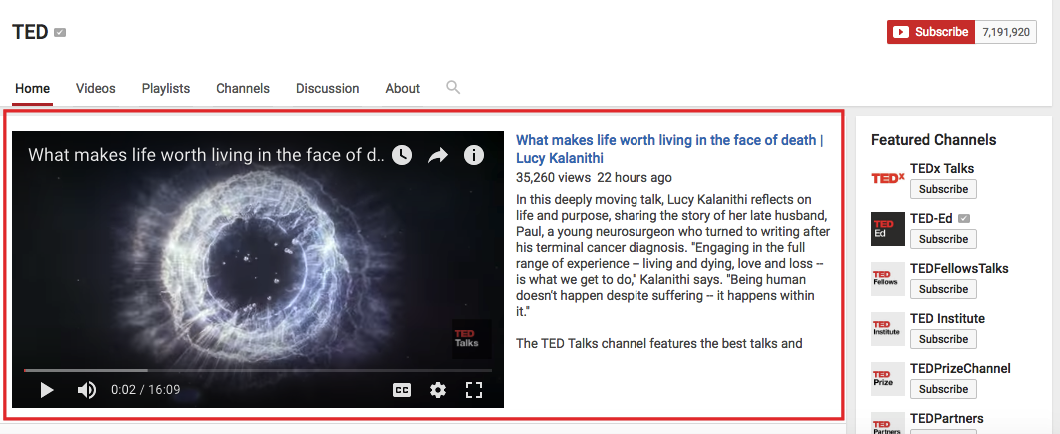The width and height of the screenshot is (1060, 434).
Task: Click the TED Institute channel logo
Action: pyautogui.click(x=888, y=329)
